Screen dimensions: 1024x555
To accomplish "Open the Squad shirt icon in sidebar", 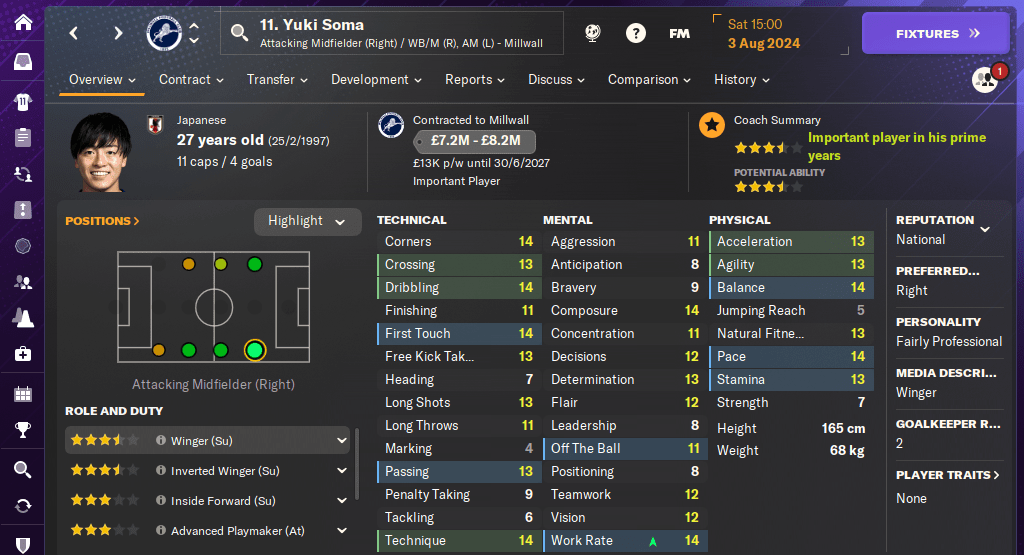I will pyautogui.click(x=22, y=101).
